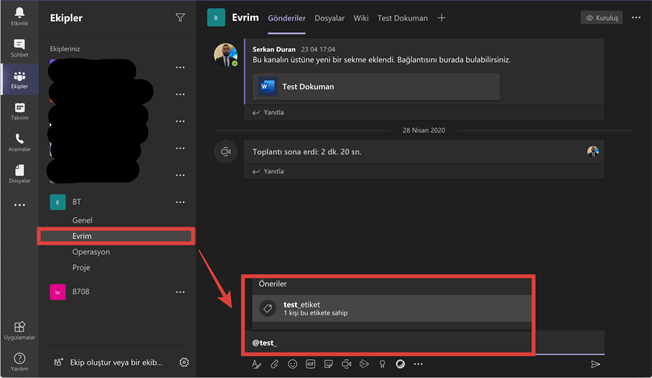Screen dimensions: 652x378
Task: Select the Evrim channel
Action: click(x=116, y=236)
